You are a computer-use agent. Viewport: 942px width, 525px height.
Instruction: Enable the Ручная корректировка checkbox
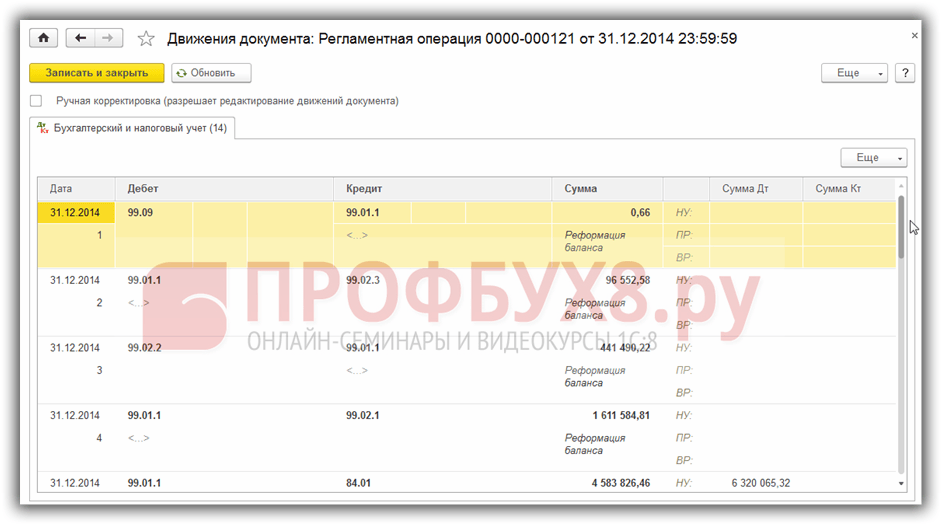point(36,101)
